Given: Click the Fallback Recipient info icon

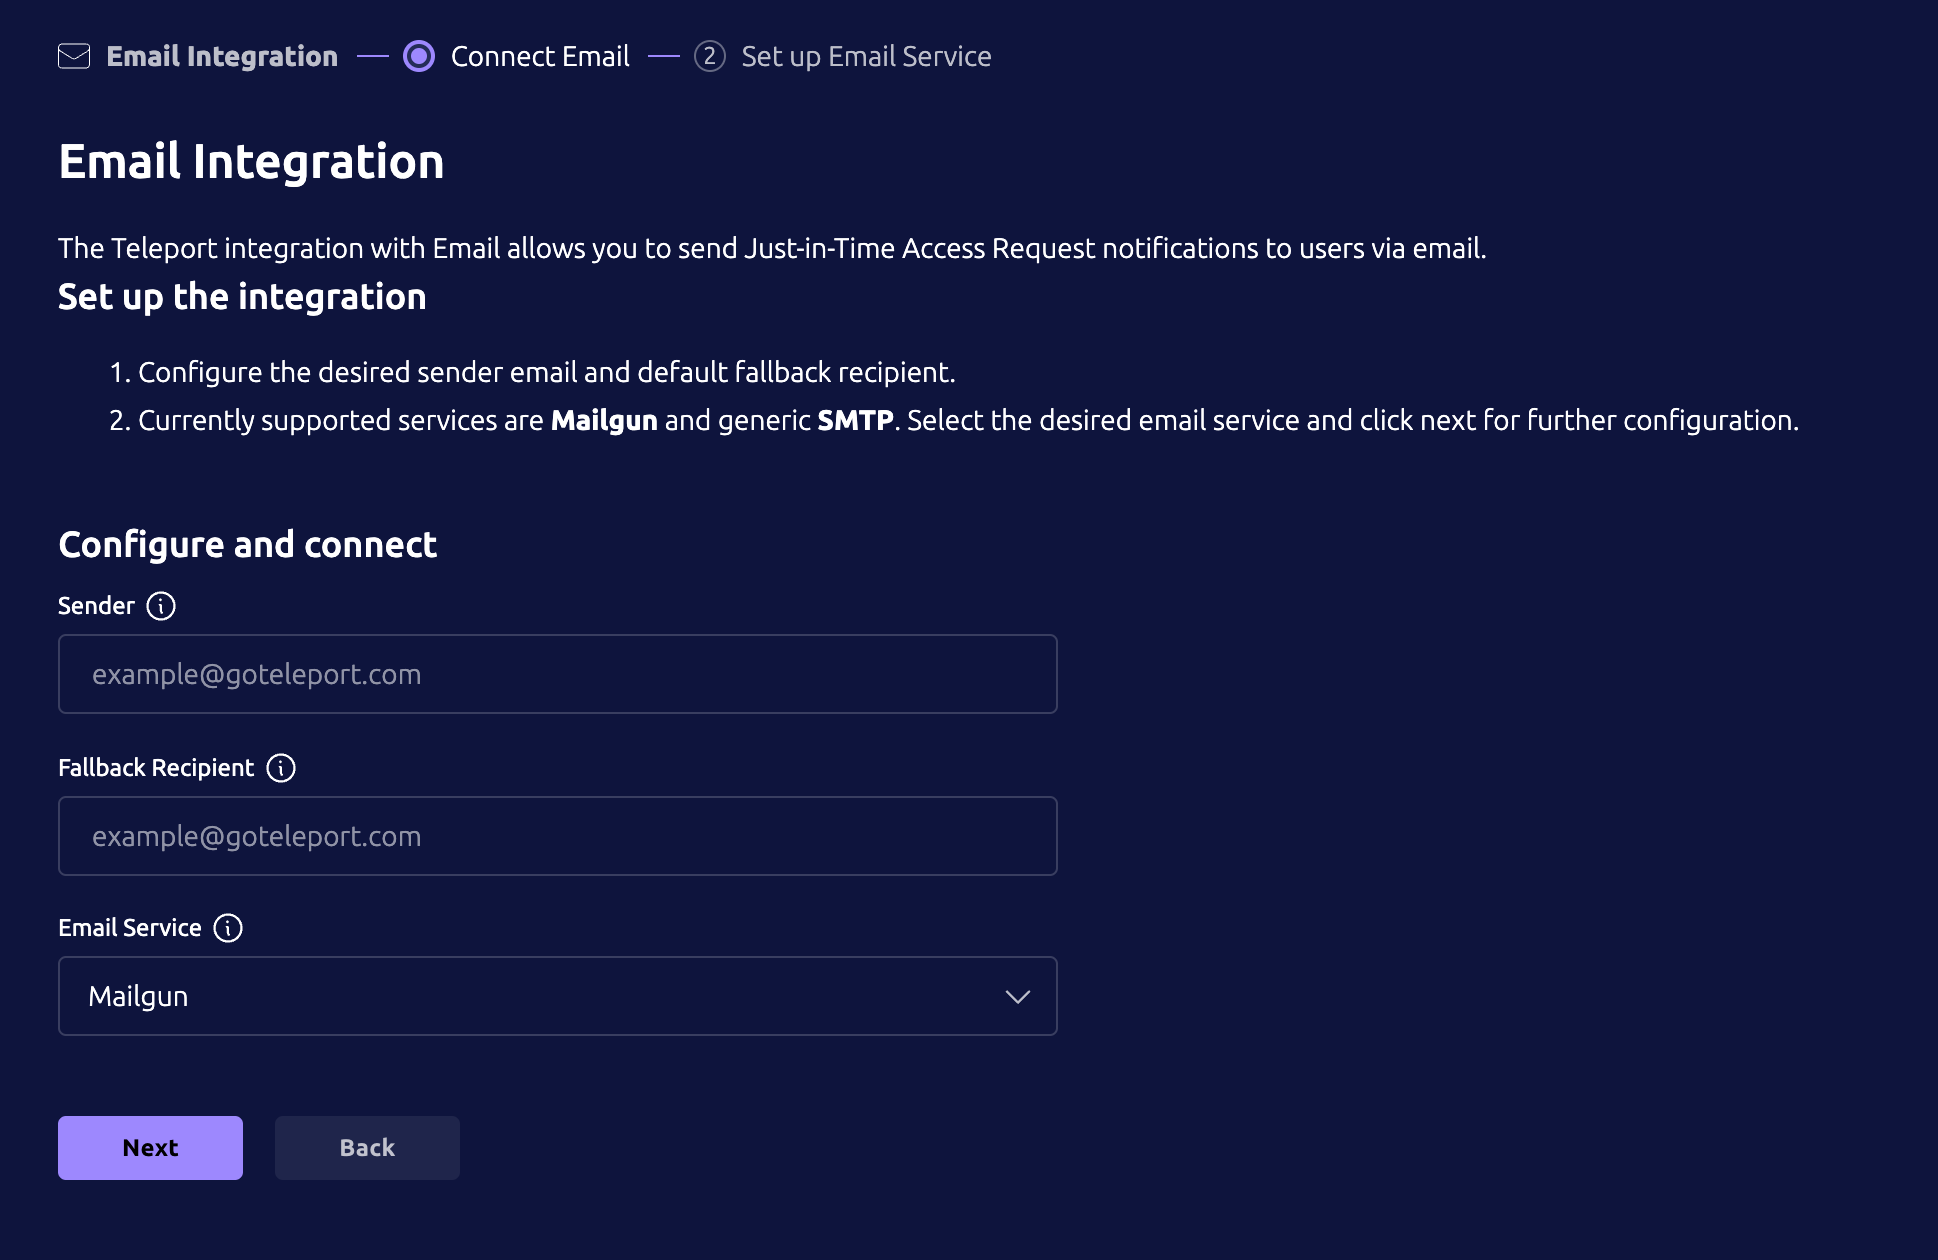Looking at the screenshot, I should pyautogui.click(x=282, y=768).
